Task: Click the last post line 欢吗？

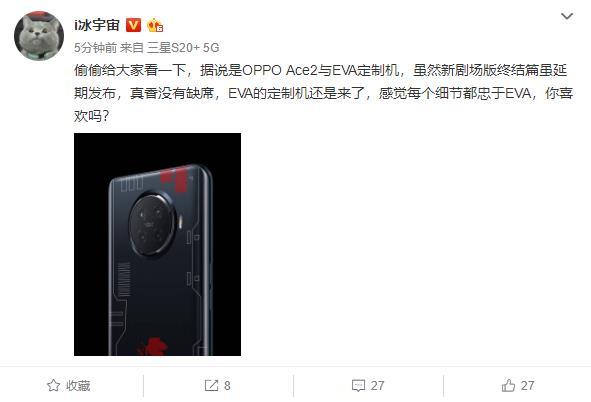Action: click(x=92, y=116)
